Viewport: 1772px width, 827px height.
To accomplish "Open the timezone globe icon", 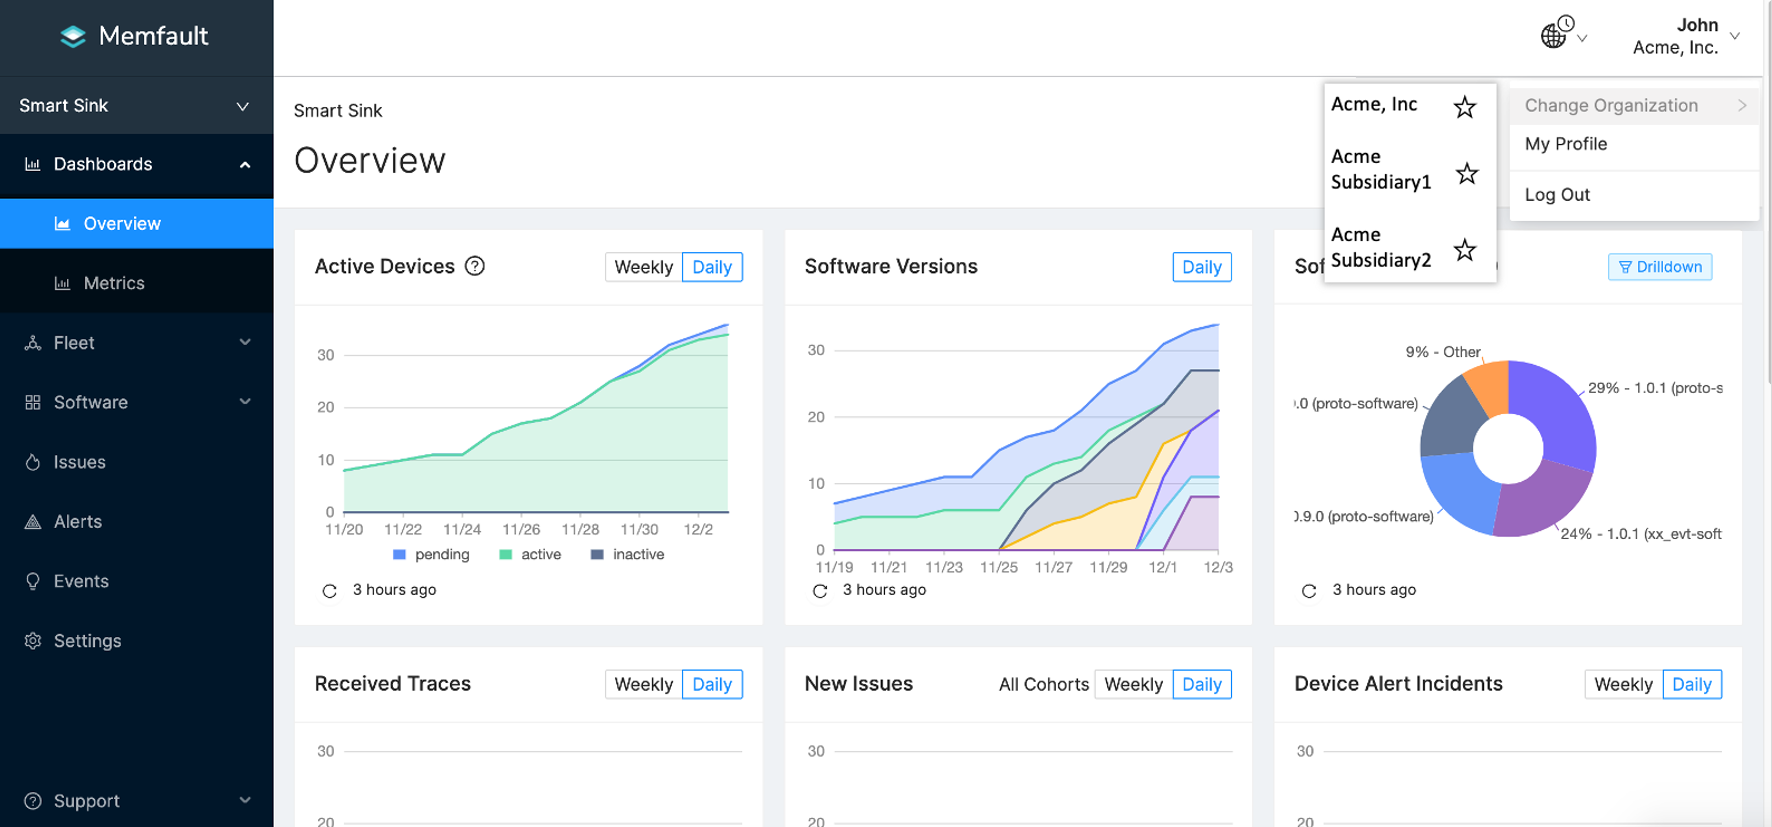I will 1555,34.
